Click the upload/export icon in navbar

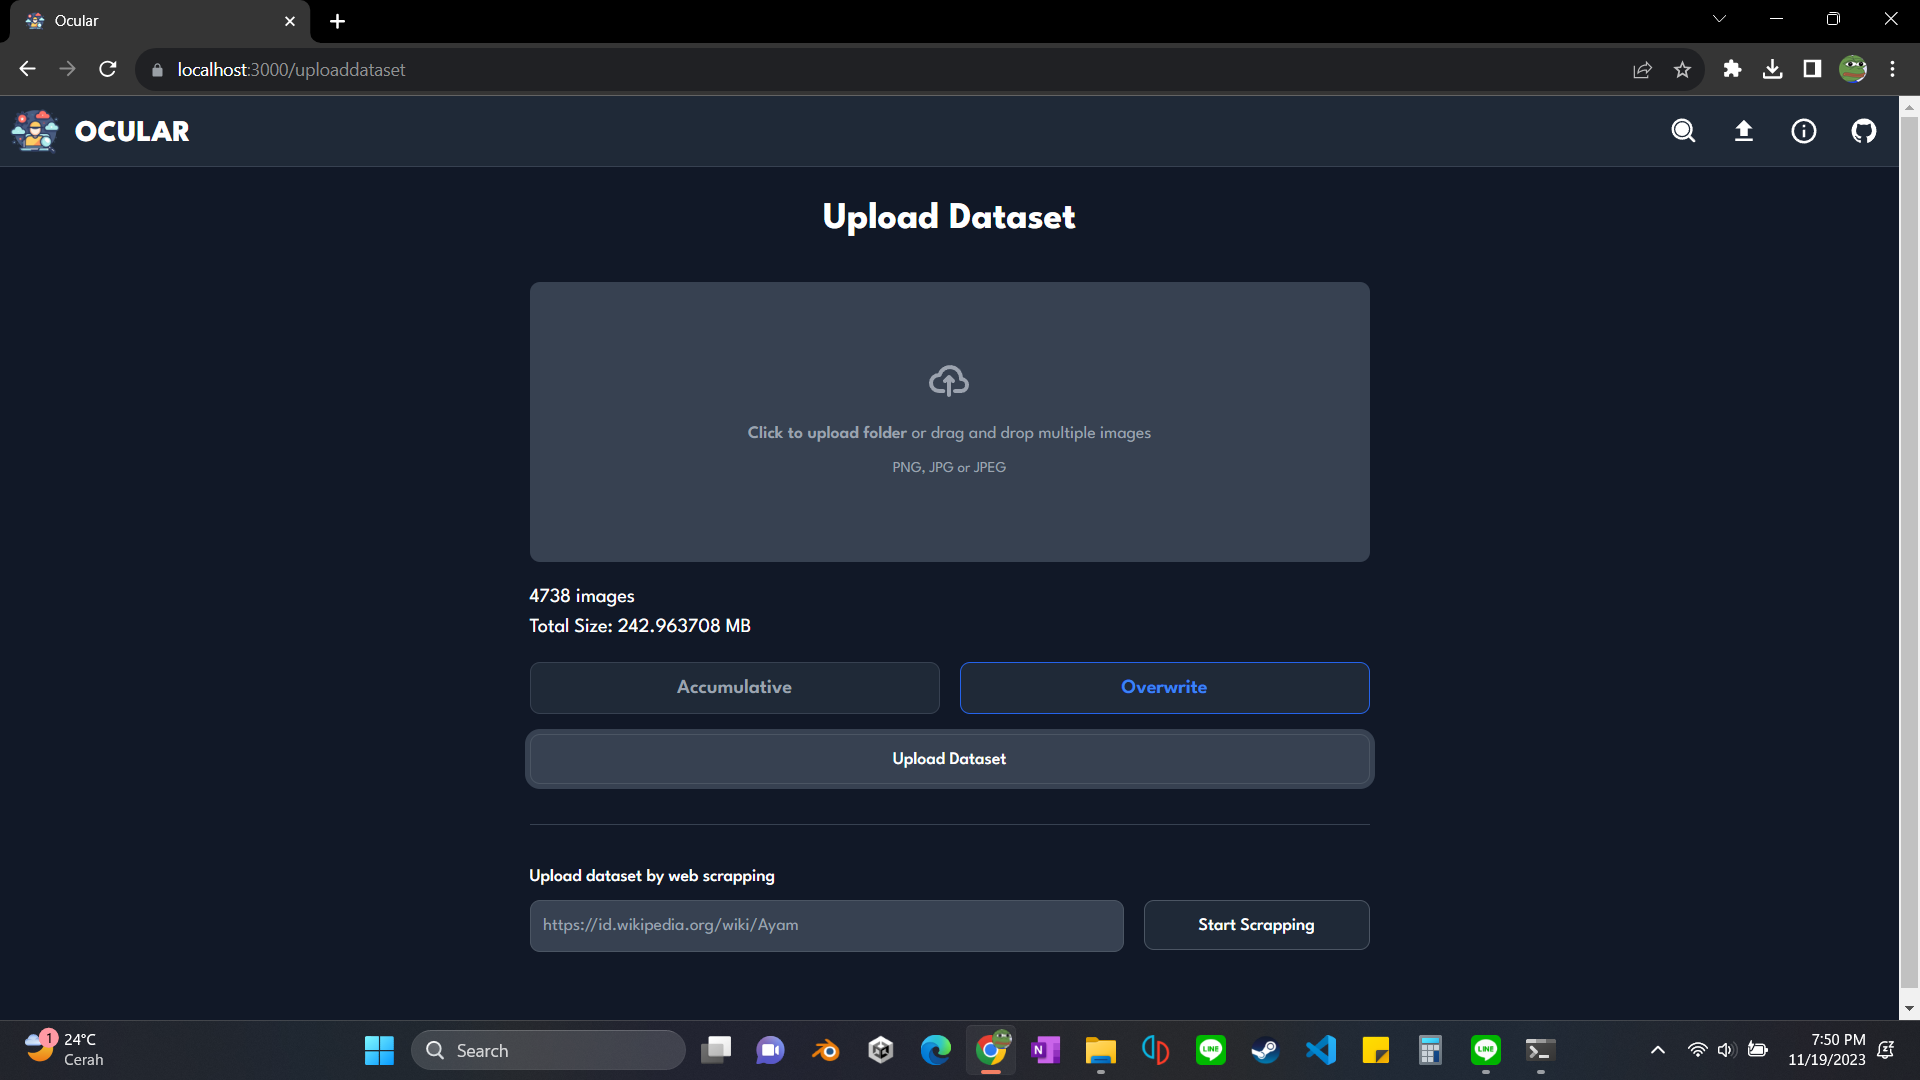point(1745,131)
